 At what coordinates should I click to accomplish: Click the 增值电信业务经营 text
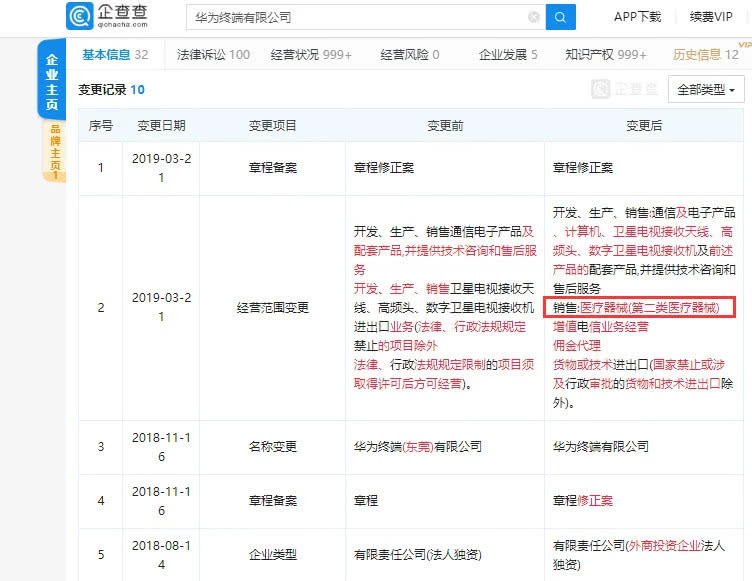[x=600, y=327]
